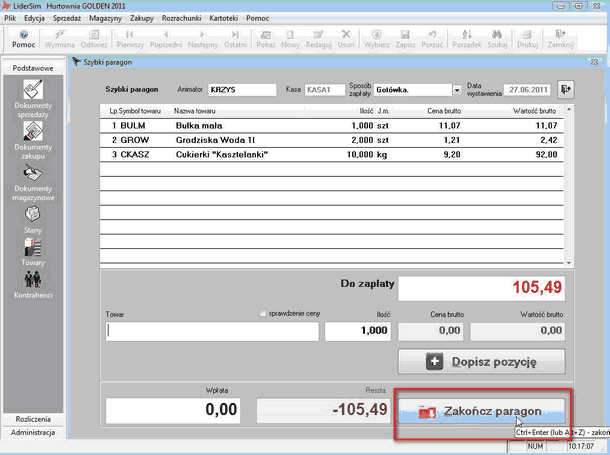Click the Dopisz pozycję button

[482, 362]
